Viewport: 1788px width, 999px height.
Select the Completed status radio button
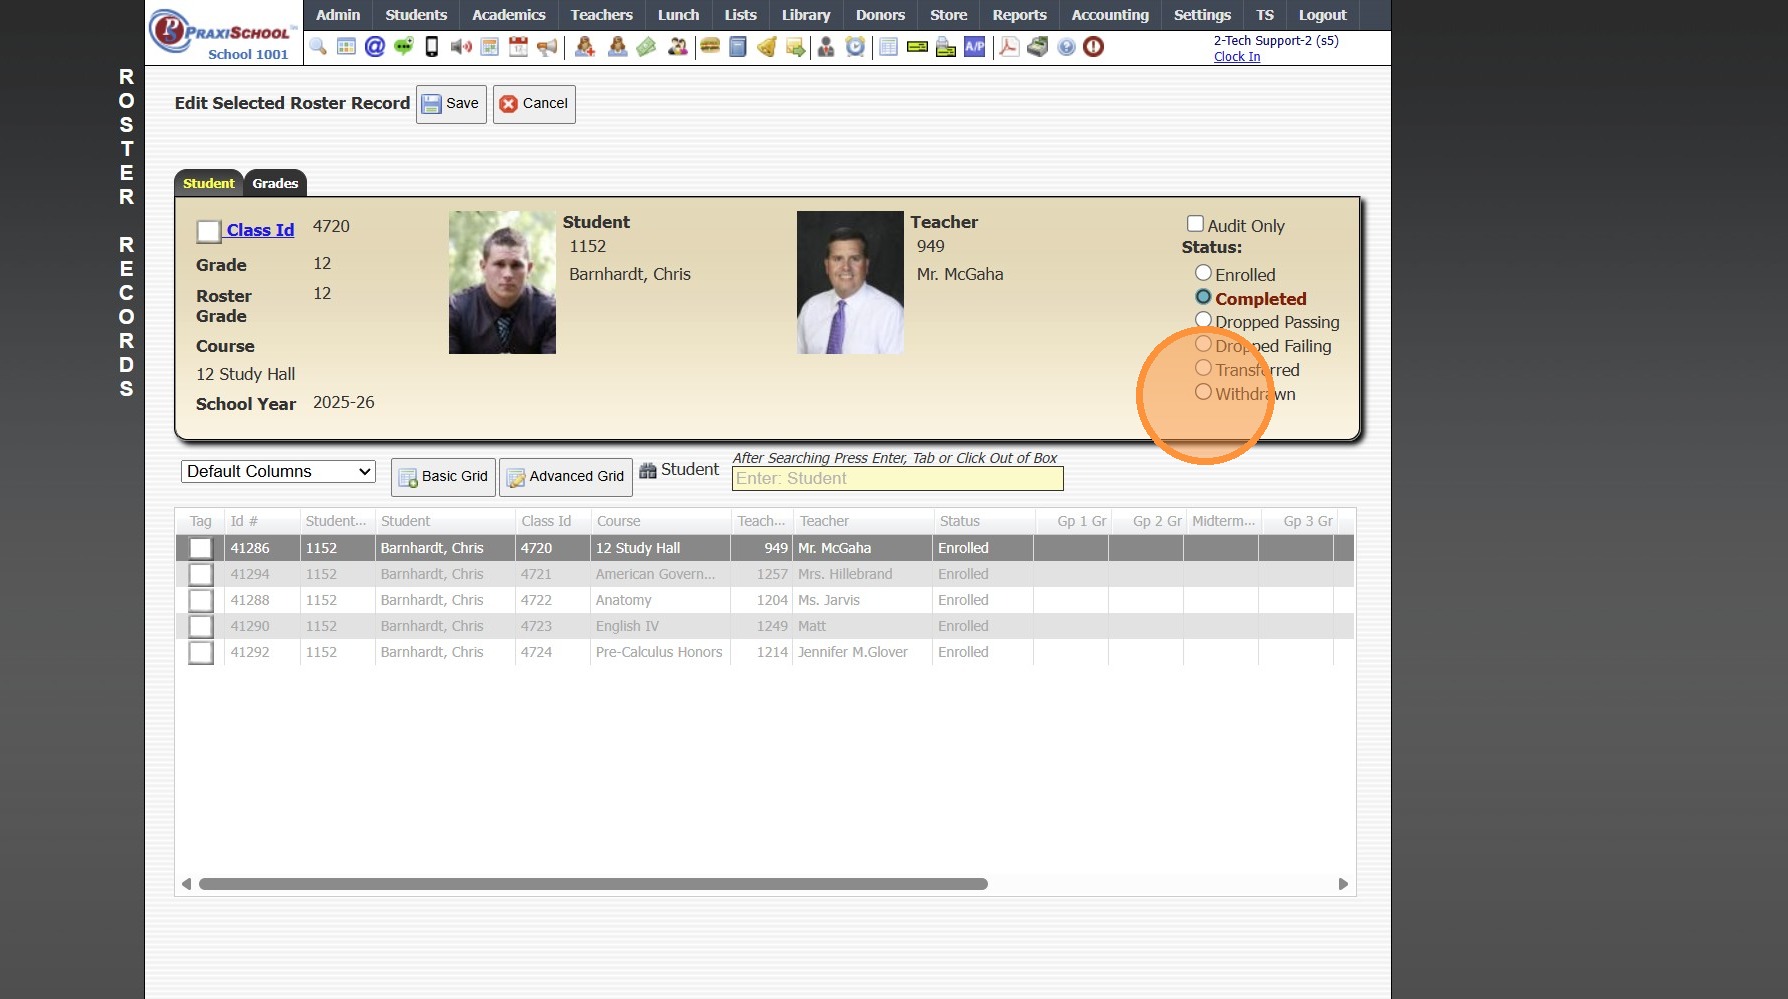(x=1203, y=297)
